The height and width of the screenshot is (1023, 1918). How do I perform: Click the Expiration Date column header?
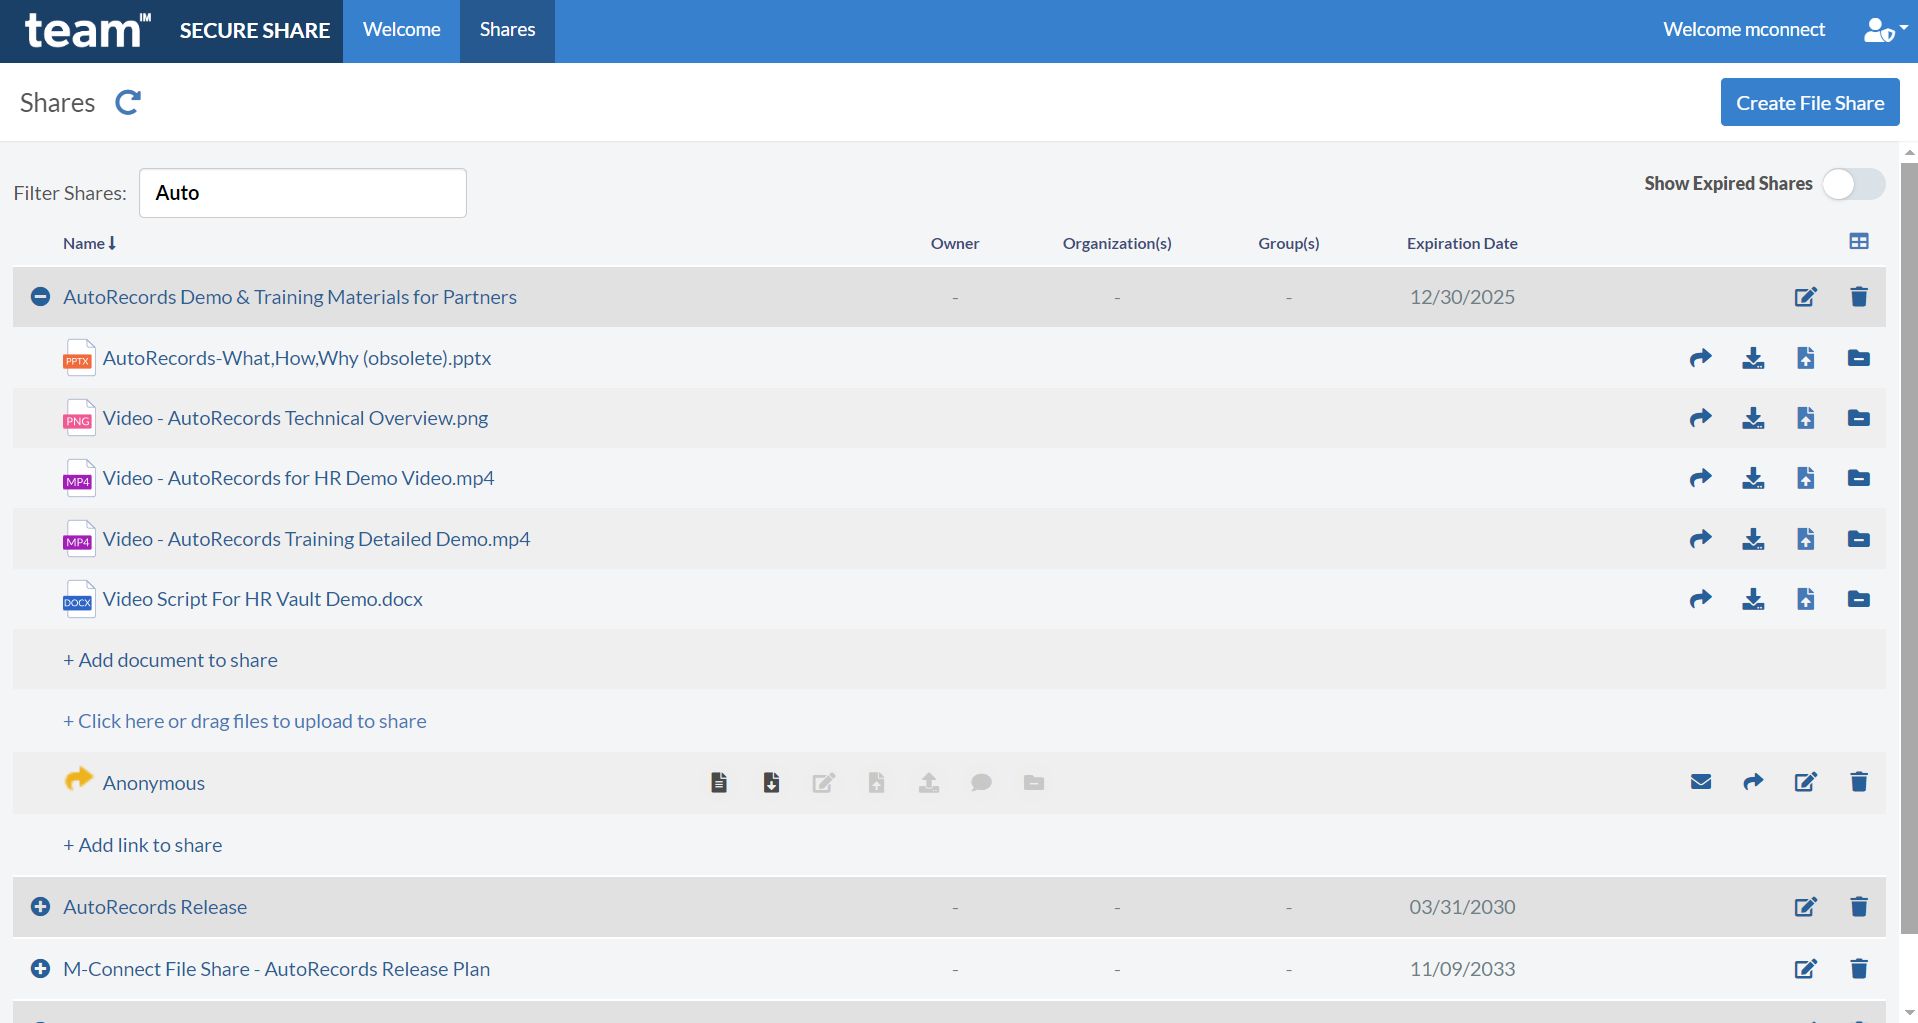[1462, 243]
